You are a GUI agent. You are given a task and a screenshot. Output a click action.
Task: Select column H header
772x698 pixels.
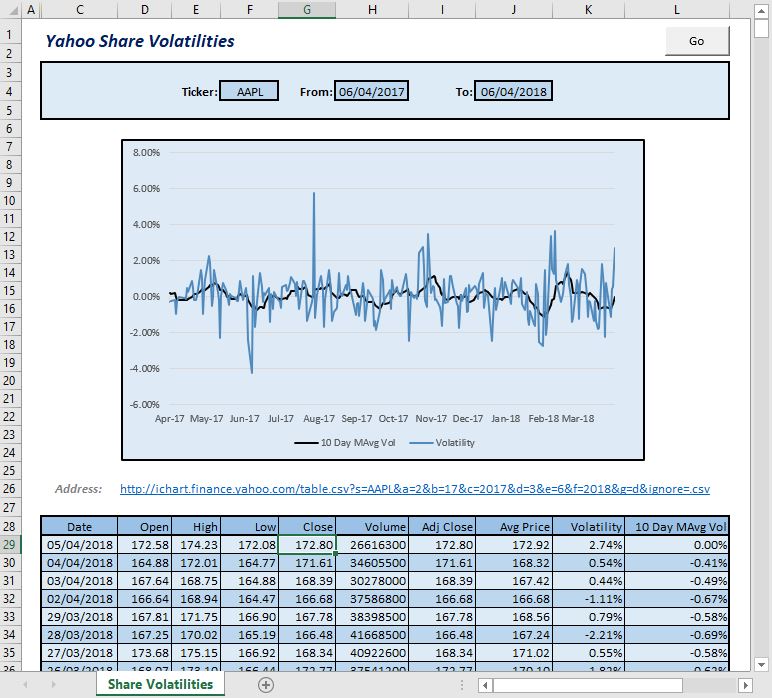point(372,9)
